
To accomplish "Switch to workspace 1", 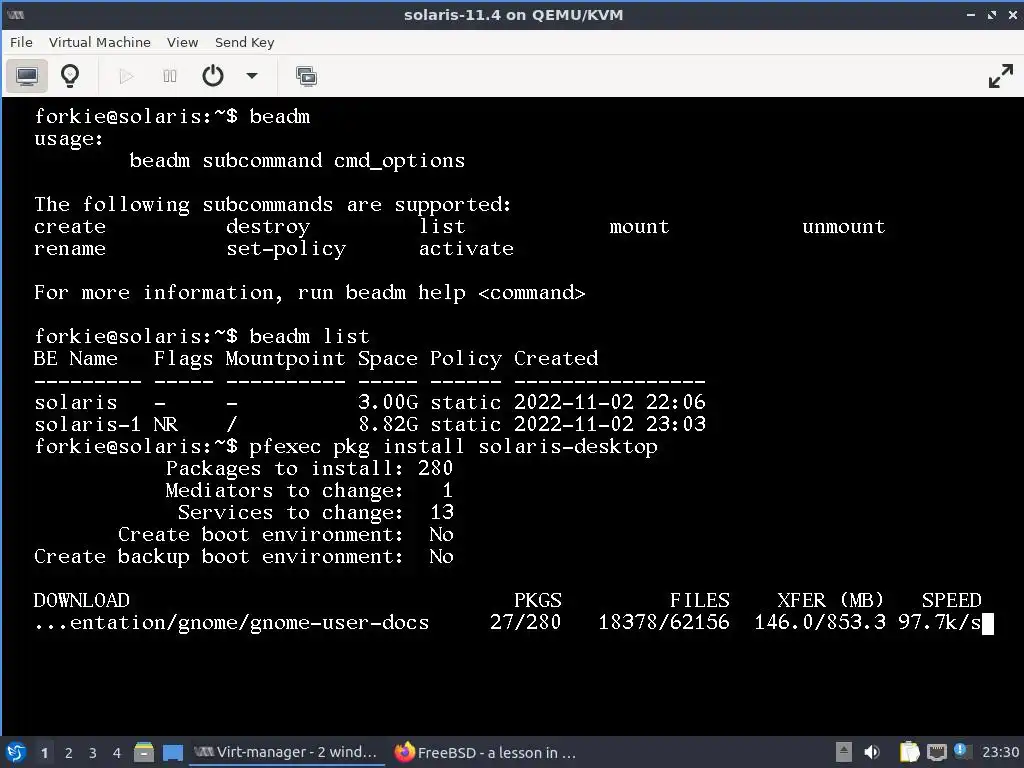I will pos(44,753).
